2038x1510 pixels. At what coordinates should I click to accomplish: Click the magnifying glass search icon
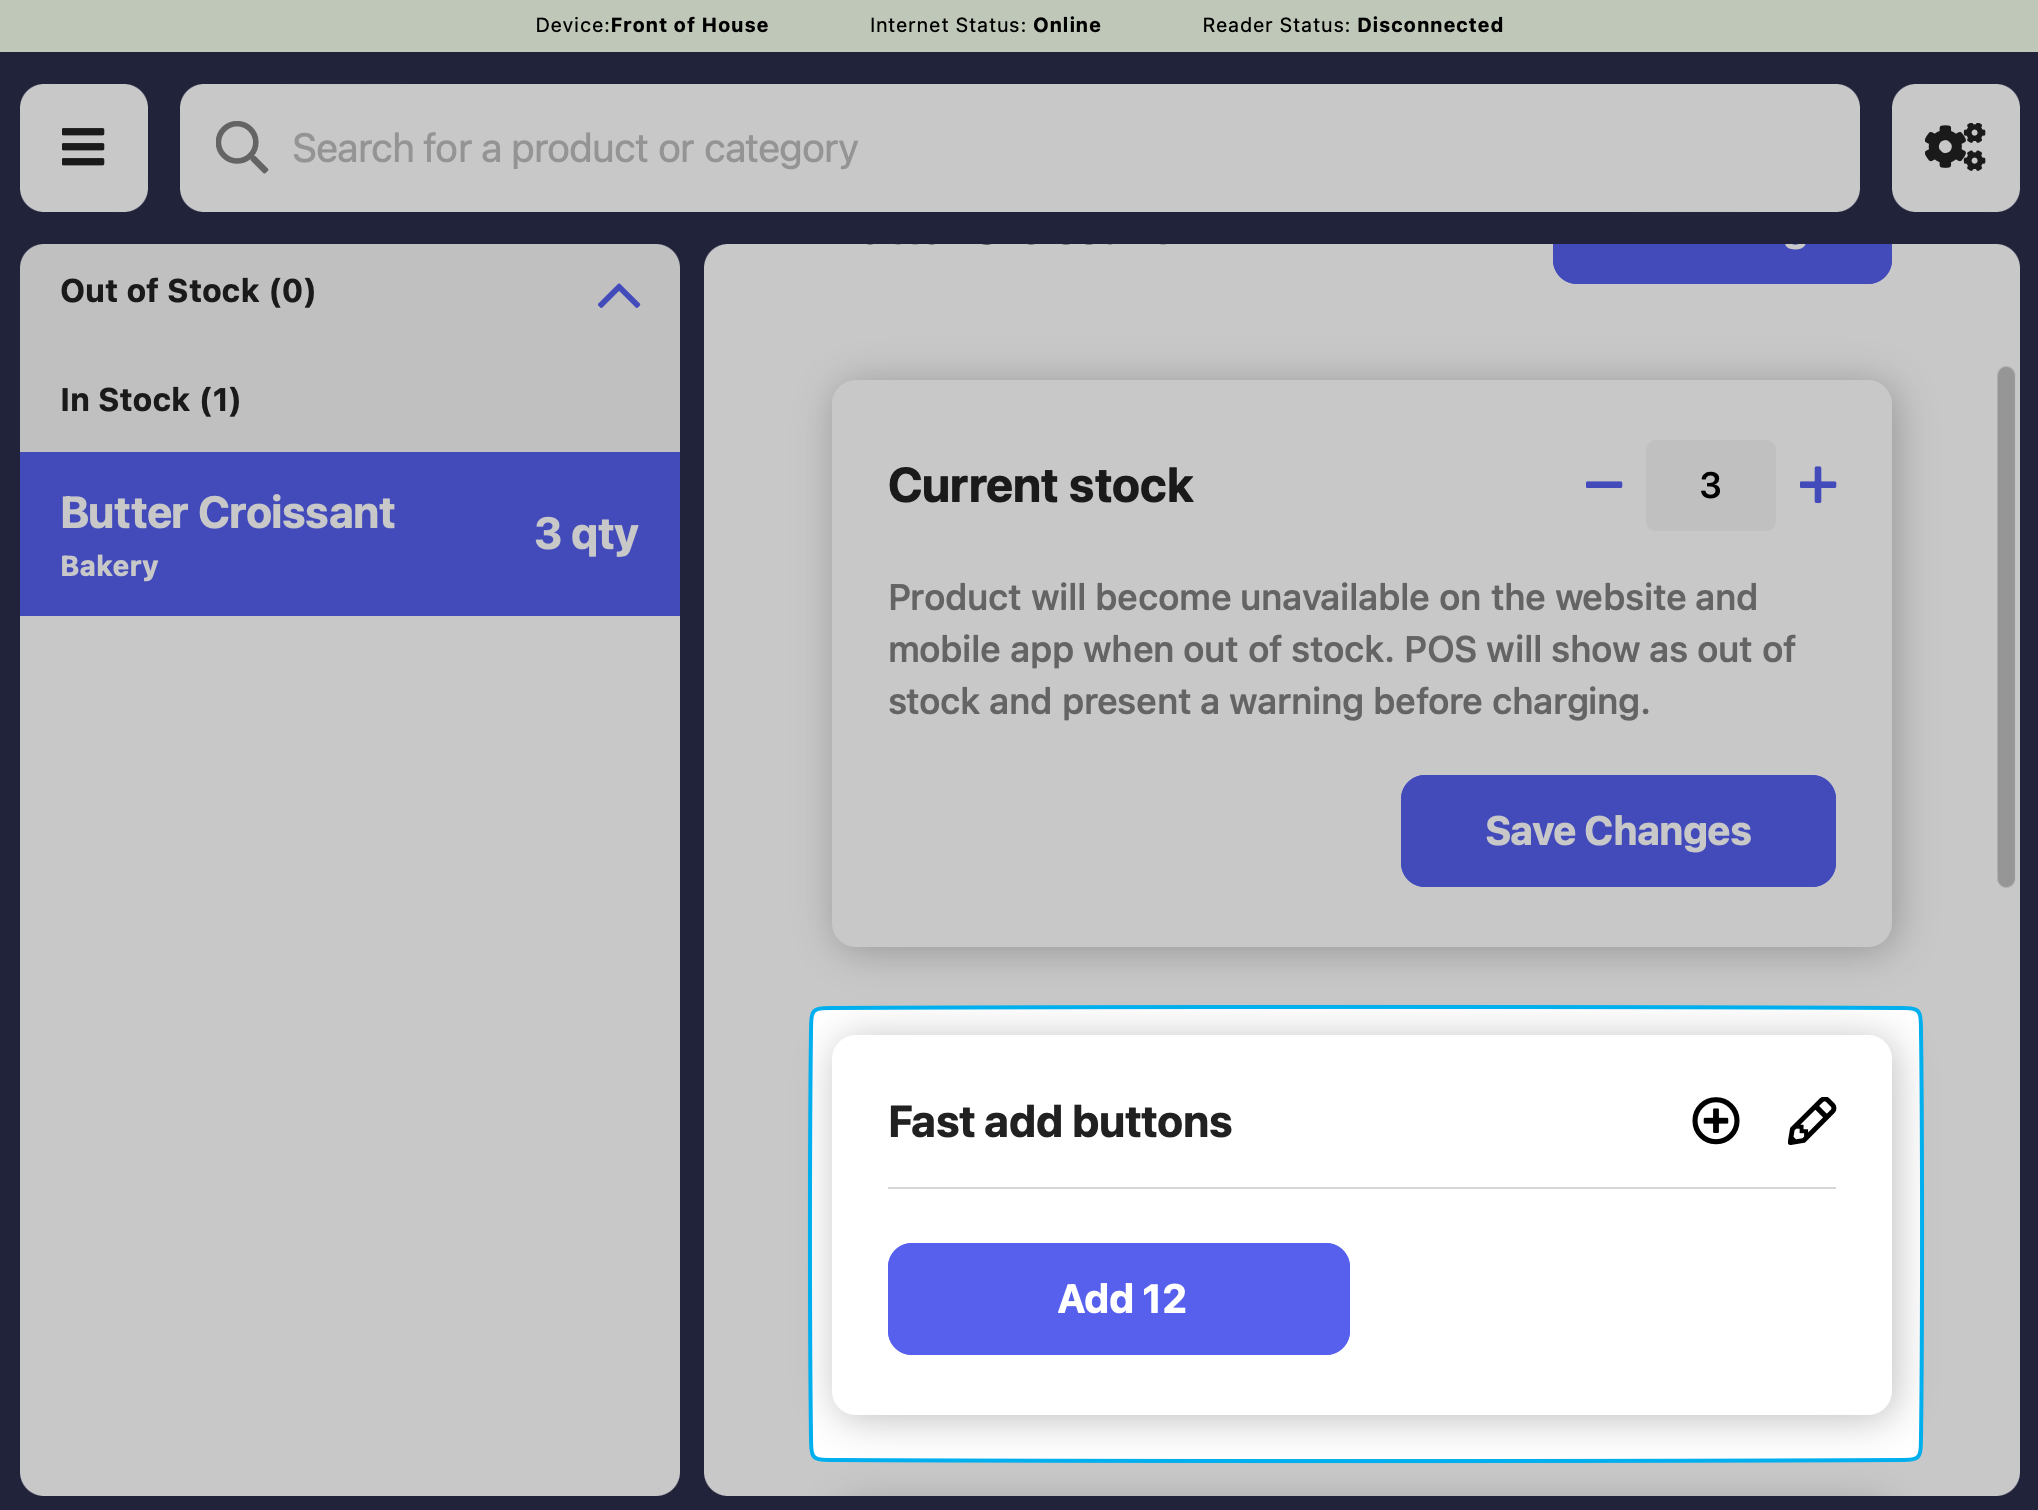[241, 148]
